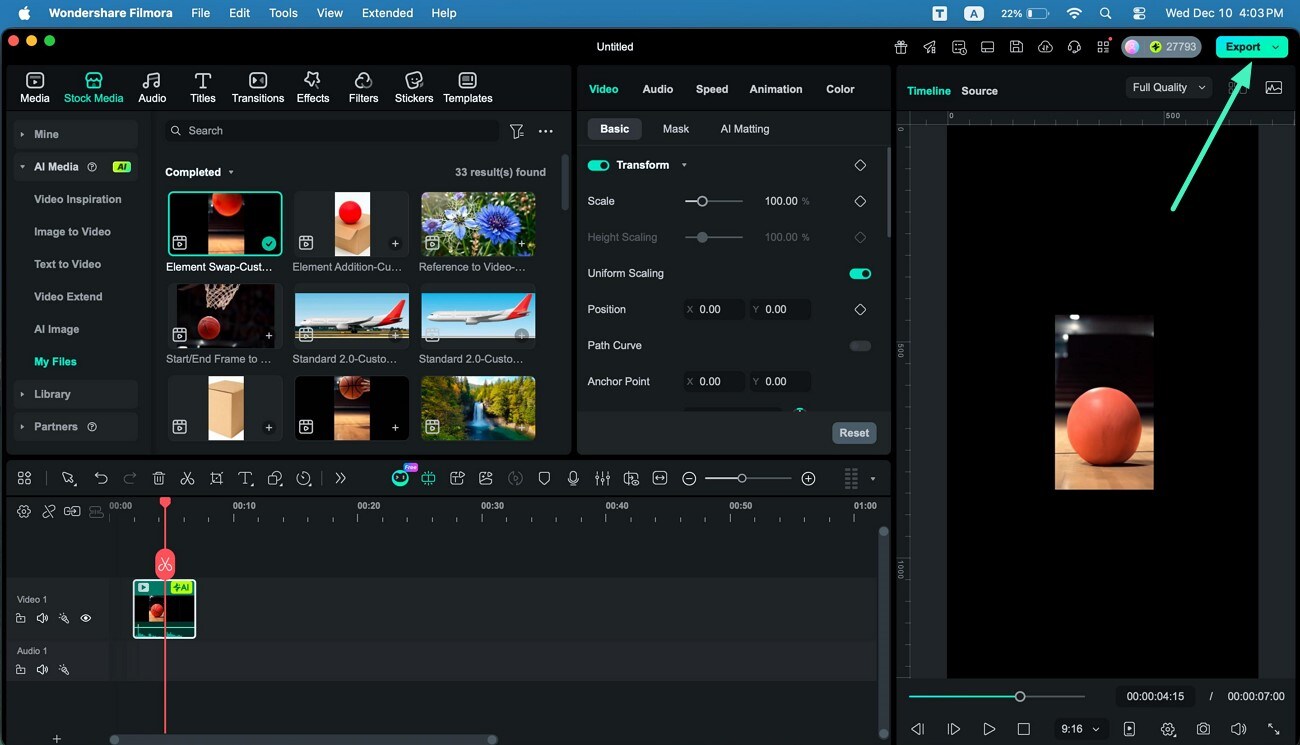
Task: Click the Speed adjustment clock icon
Action: tap(304, 478)
